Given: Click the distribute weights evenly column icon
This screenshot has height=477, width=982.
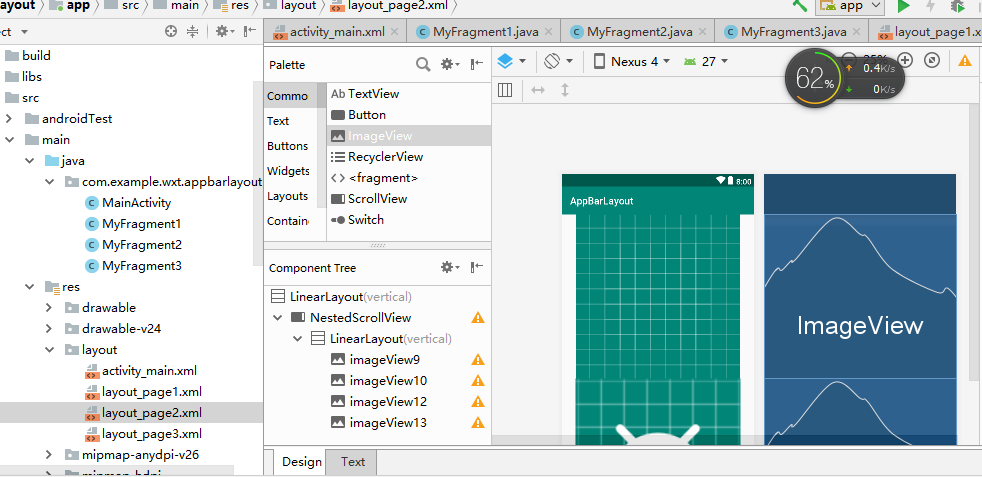Looking at the screenshot, I should tap(505, 91).
